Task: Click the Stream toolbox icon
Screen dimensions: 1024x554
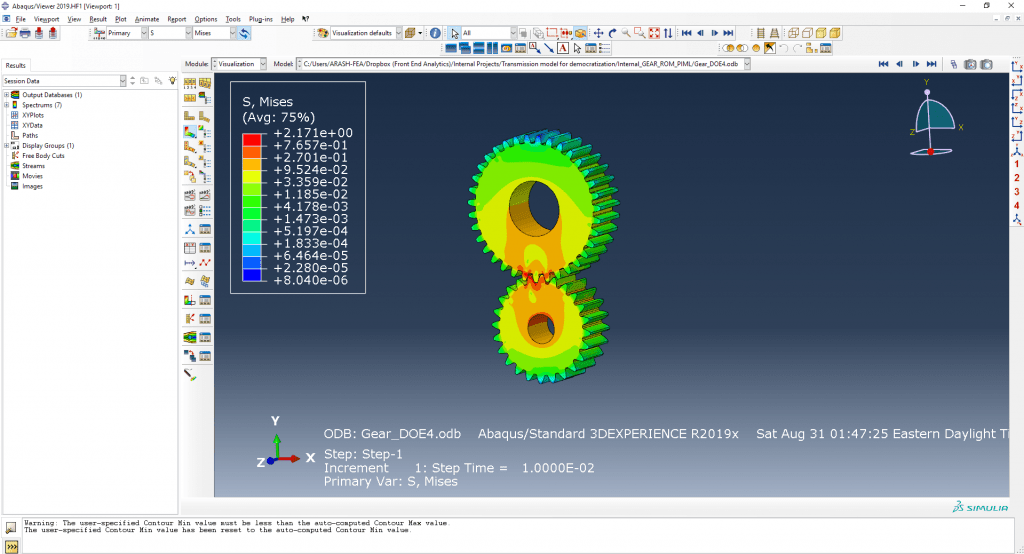Action: 189,336
